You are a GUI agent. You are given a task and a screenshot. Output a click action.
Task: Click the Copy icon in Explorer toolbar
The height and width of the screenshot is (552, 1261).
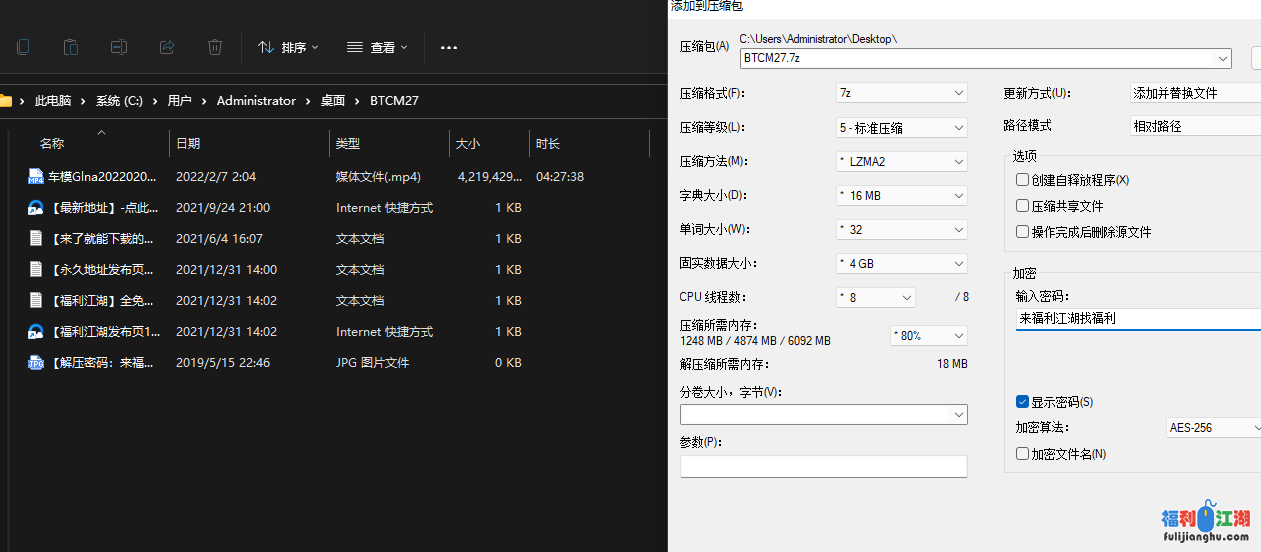point(23,47)
